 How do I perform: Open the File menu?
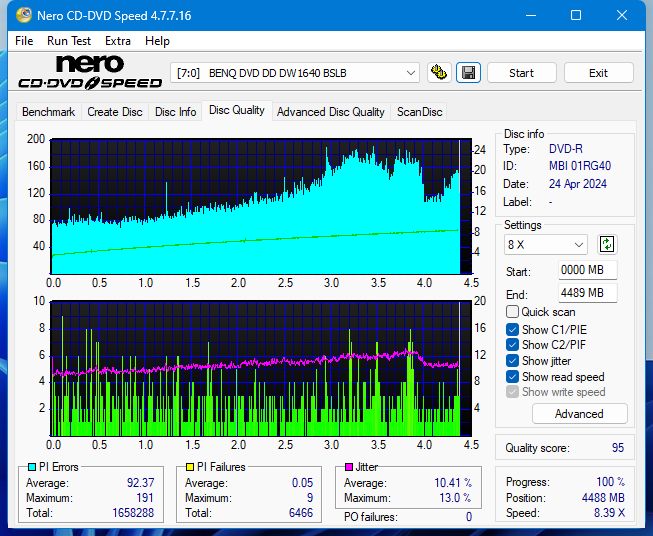click(24, 41)
